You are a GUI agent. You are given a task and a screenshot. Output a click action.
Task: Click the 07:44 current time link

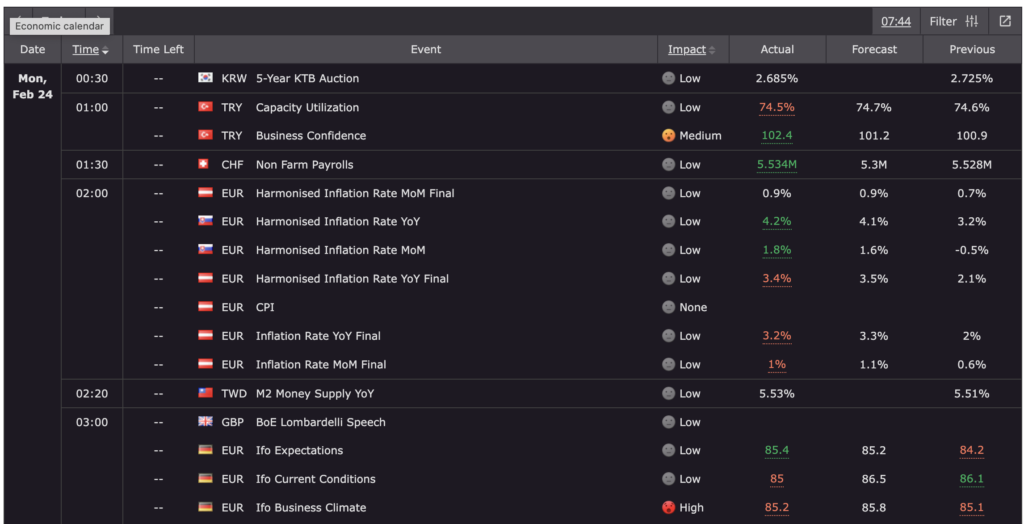pyautogui.click(x=895, y=21)
